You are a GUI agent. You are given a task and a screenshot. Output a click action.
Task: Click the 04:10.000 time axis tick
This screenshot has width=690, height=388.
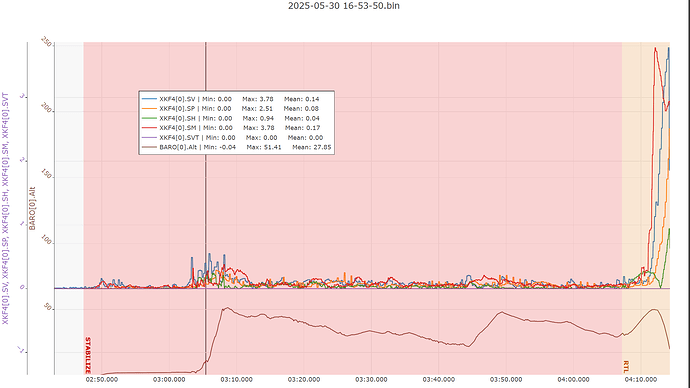(x=641, y=380)
